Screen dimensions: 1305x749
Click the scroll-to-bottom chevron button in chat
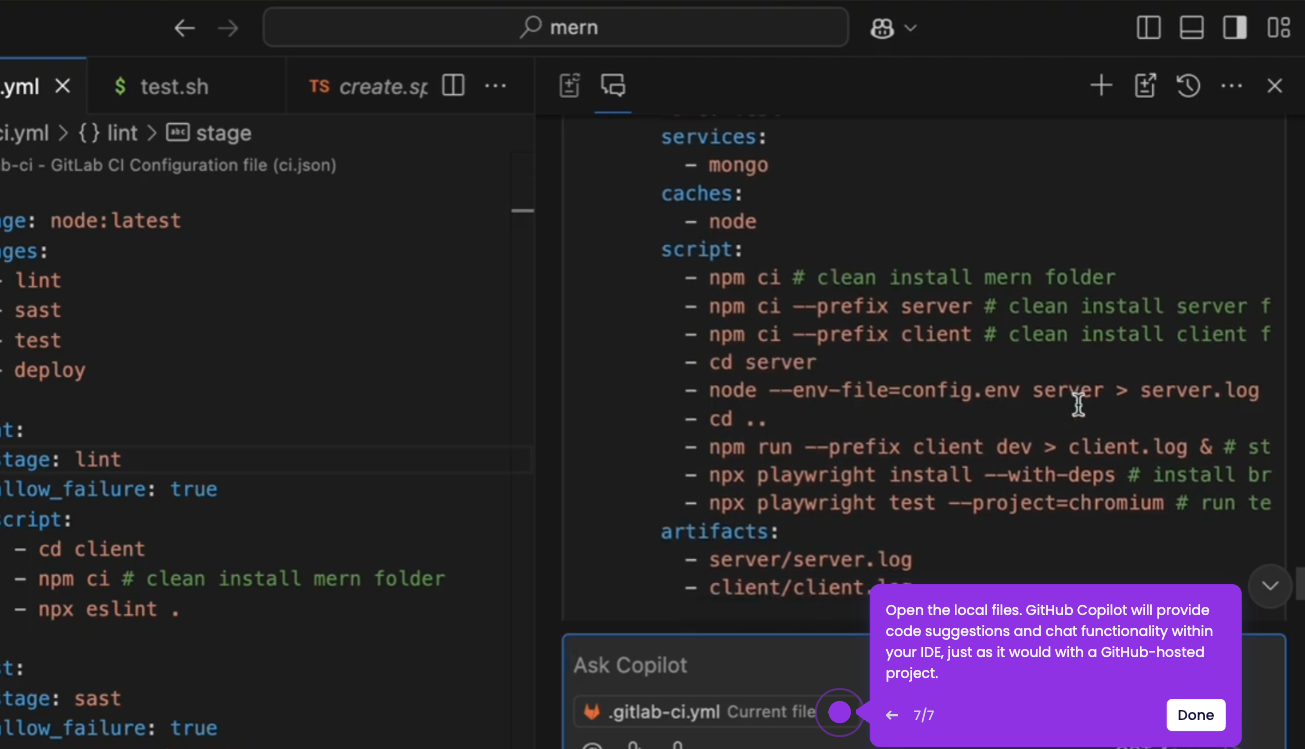[x=1270, y=585]
